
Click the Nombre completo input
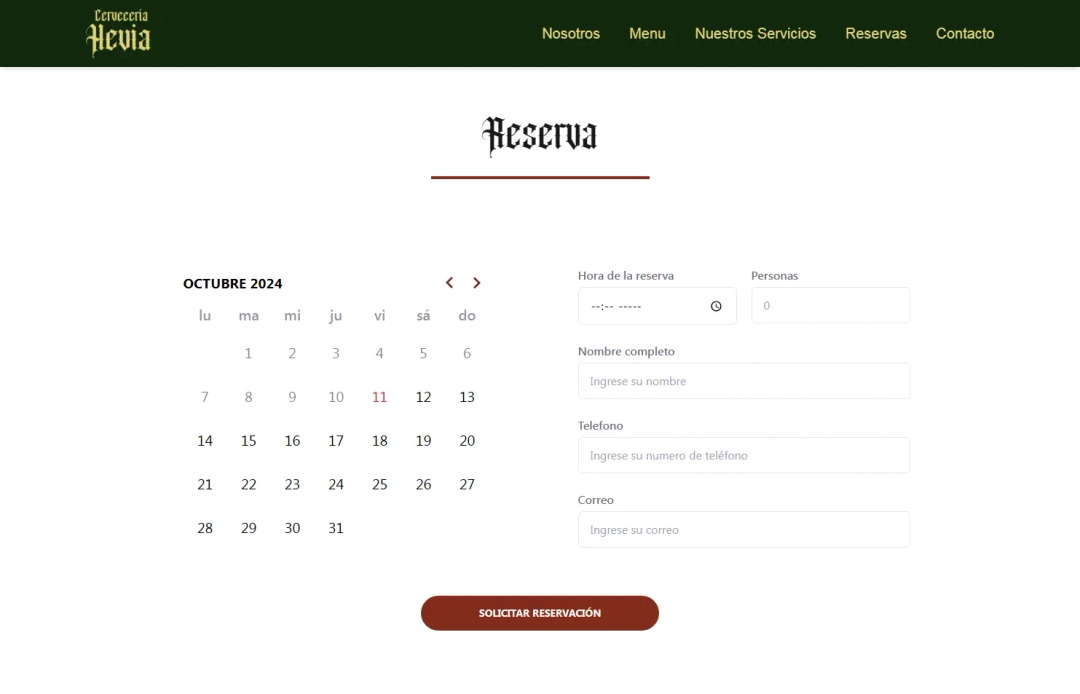744,381
